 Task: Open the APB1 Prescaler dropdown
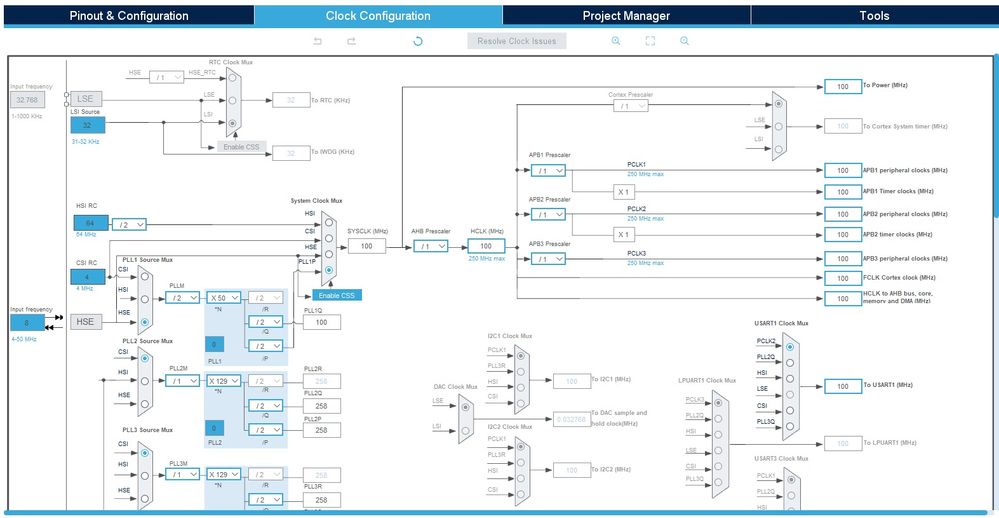click(548, 170)
